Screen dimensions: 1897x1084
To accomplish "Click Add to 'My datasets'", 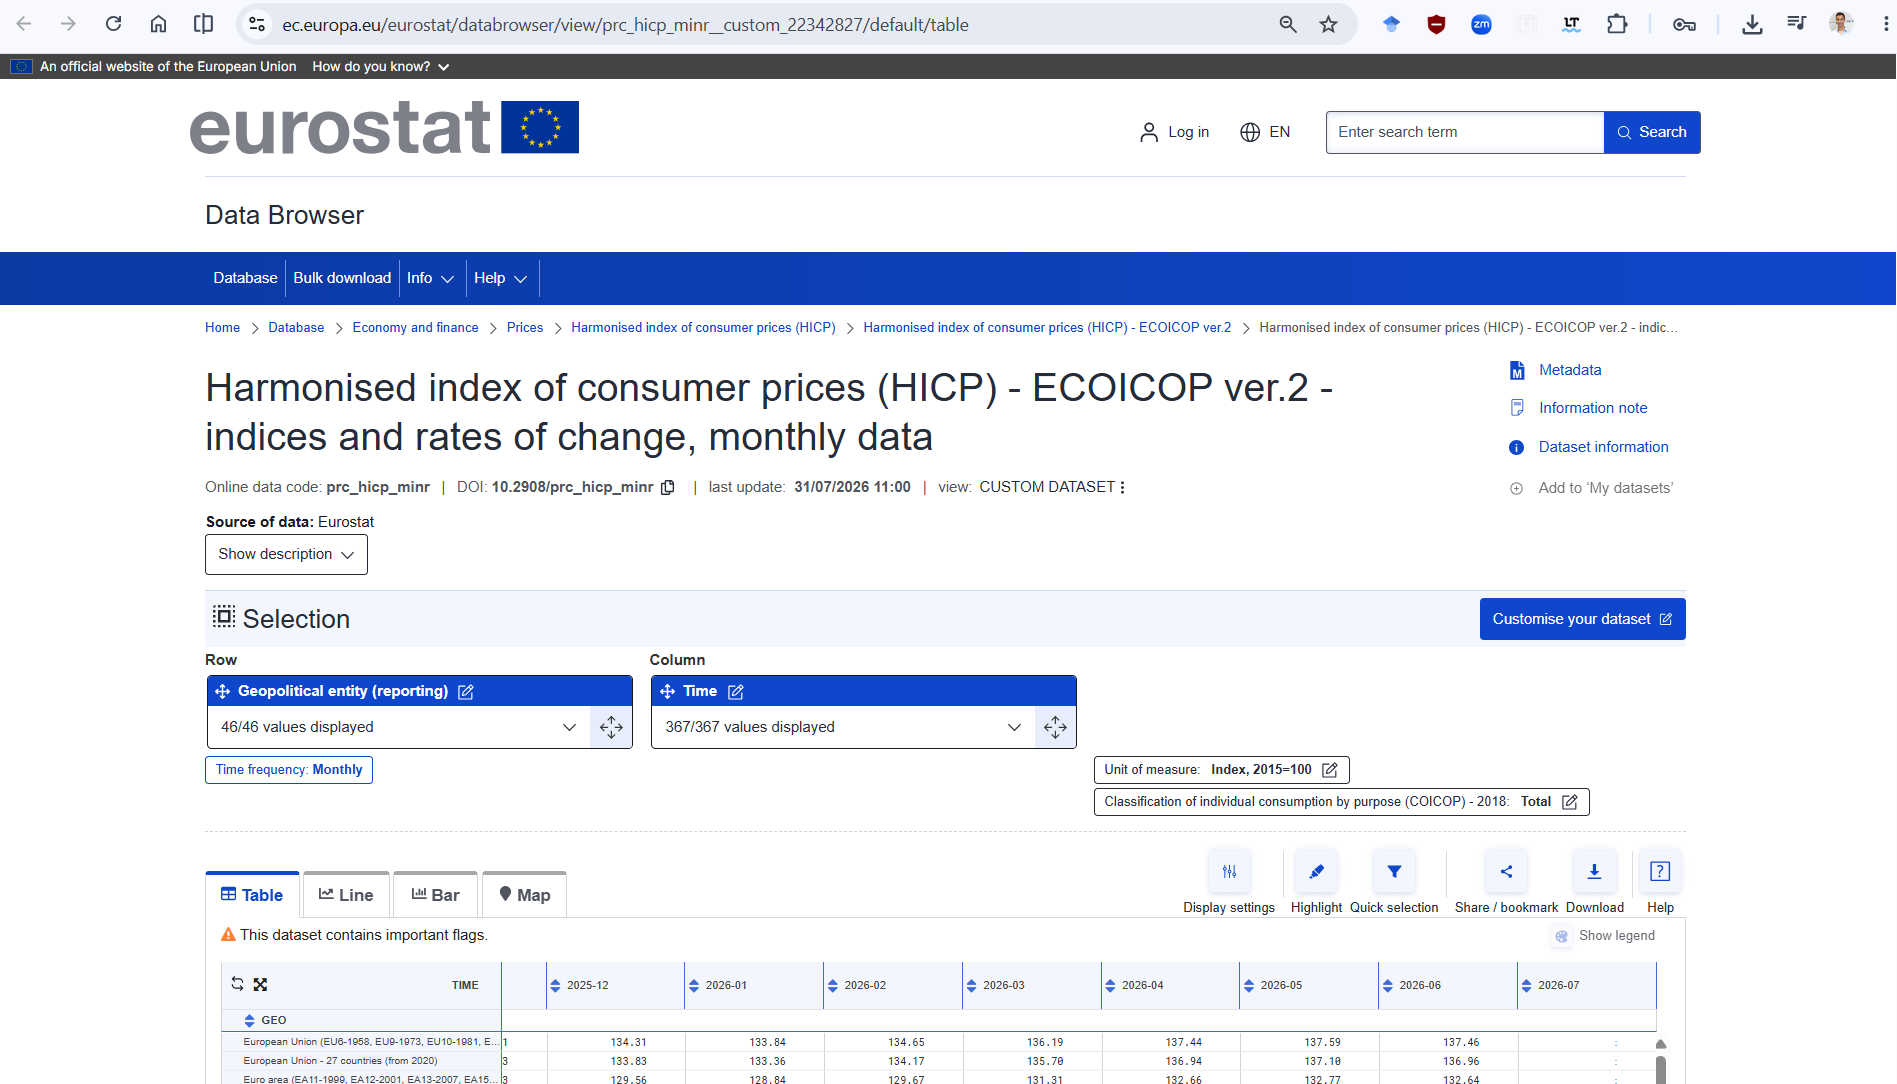I will tap(1605, 488).
